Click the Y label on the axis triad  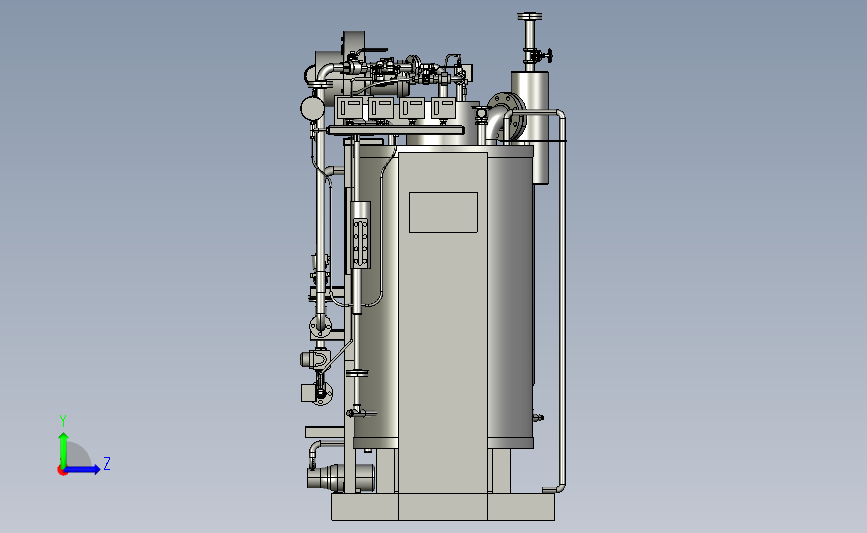tap(63, 421)
